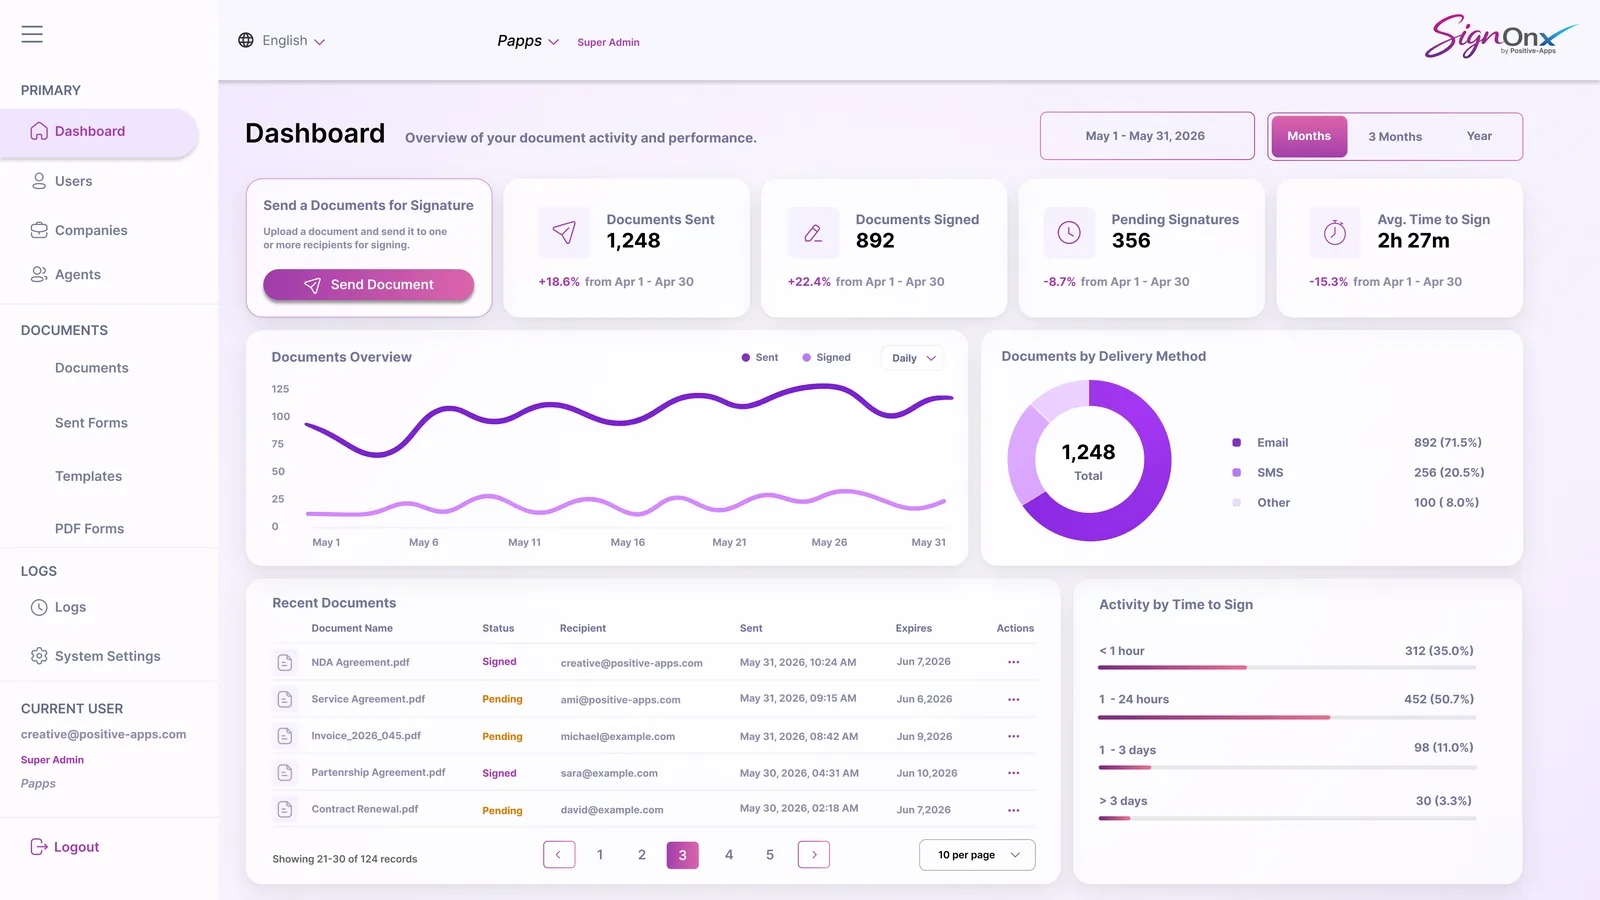Click the Logout door icon
The image size is (1600, 900).
[x=39, y=847]
